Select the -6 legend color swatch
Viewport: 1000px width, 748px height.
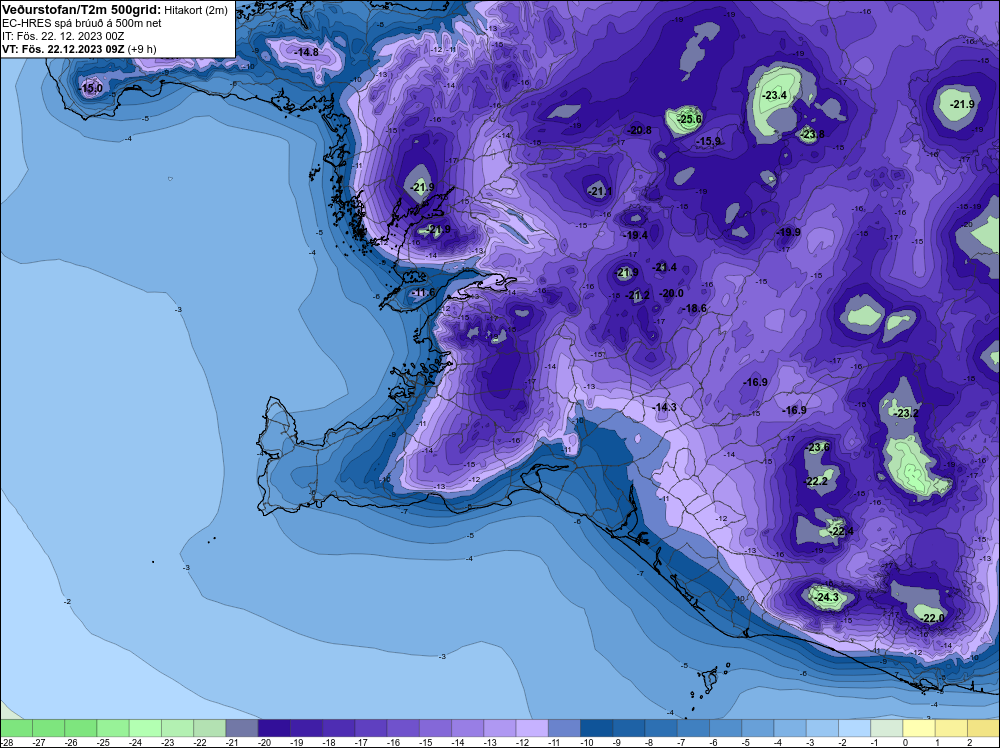tap(726, 728)
